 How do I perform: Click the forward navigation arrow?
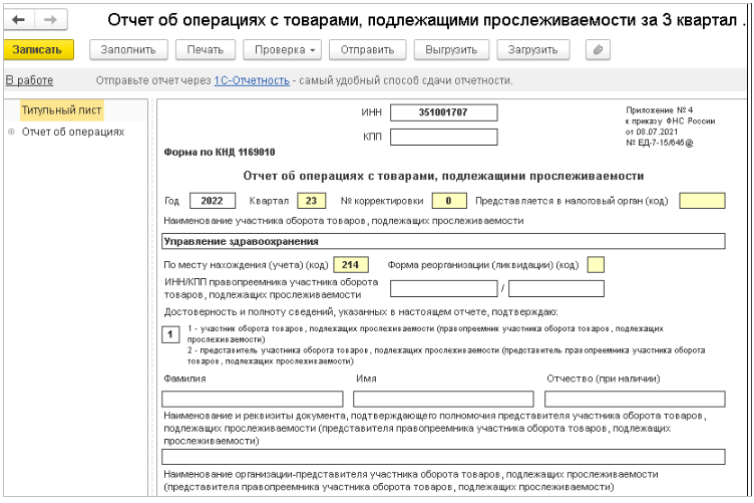[50, 20]
